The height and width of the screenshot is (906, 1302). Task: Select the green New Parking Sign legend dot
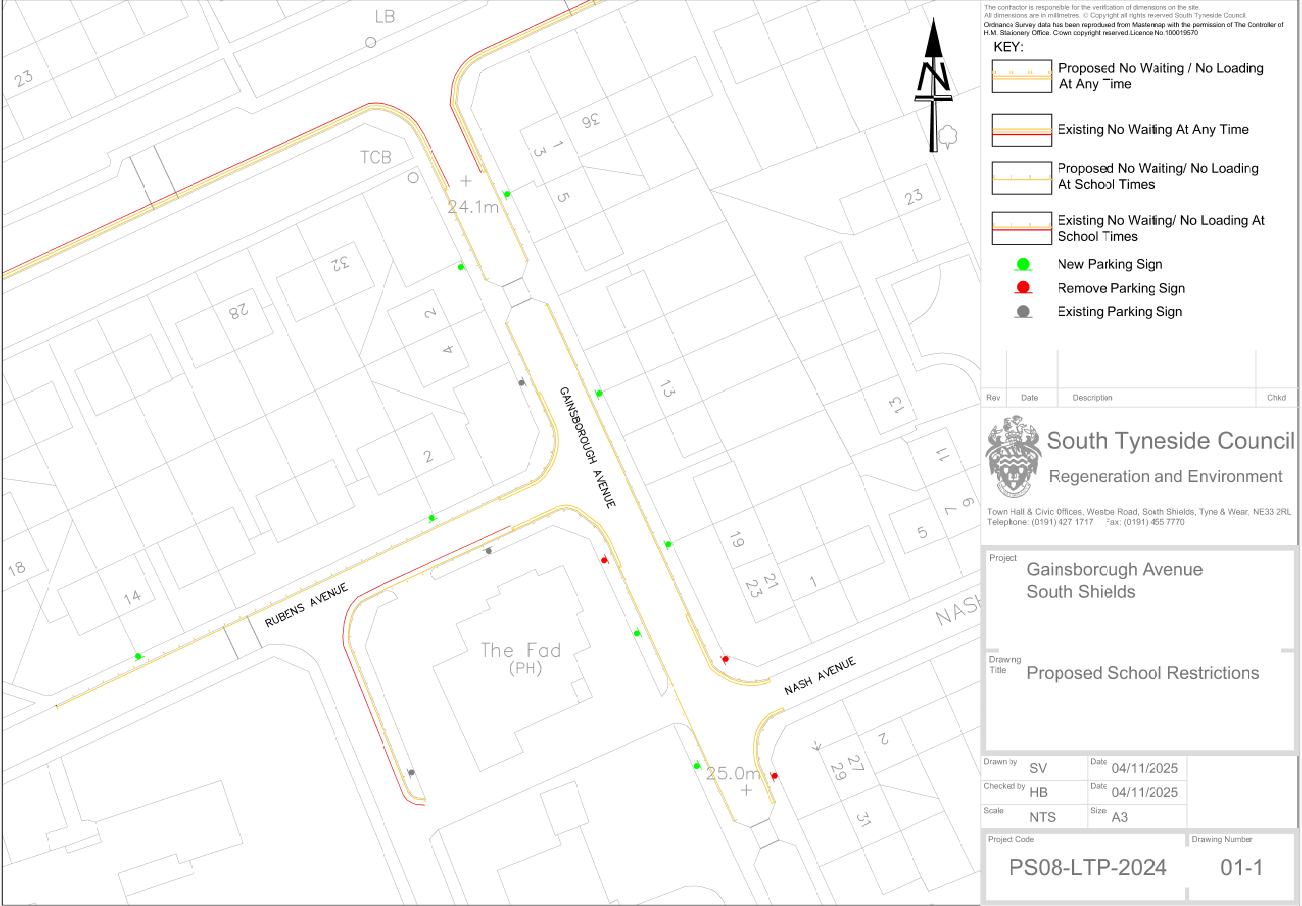click(x=1022, y=265)
